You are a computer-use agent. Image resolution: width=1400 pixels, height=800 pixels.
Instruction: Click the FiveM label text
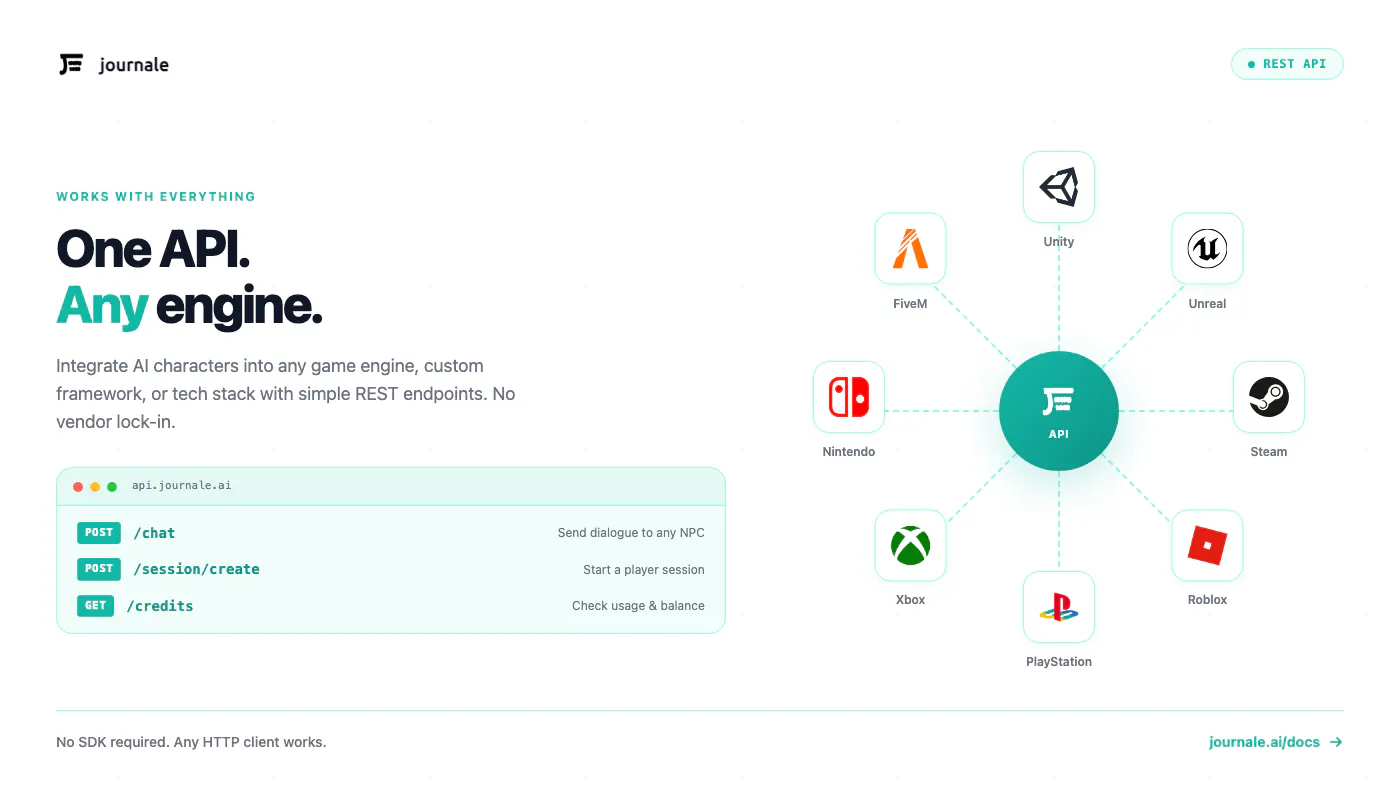[910, 304]
